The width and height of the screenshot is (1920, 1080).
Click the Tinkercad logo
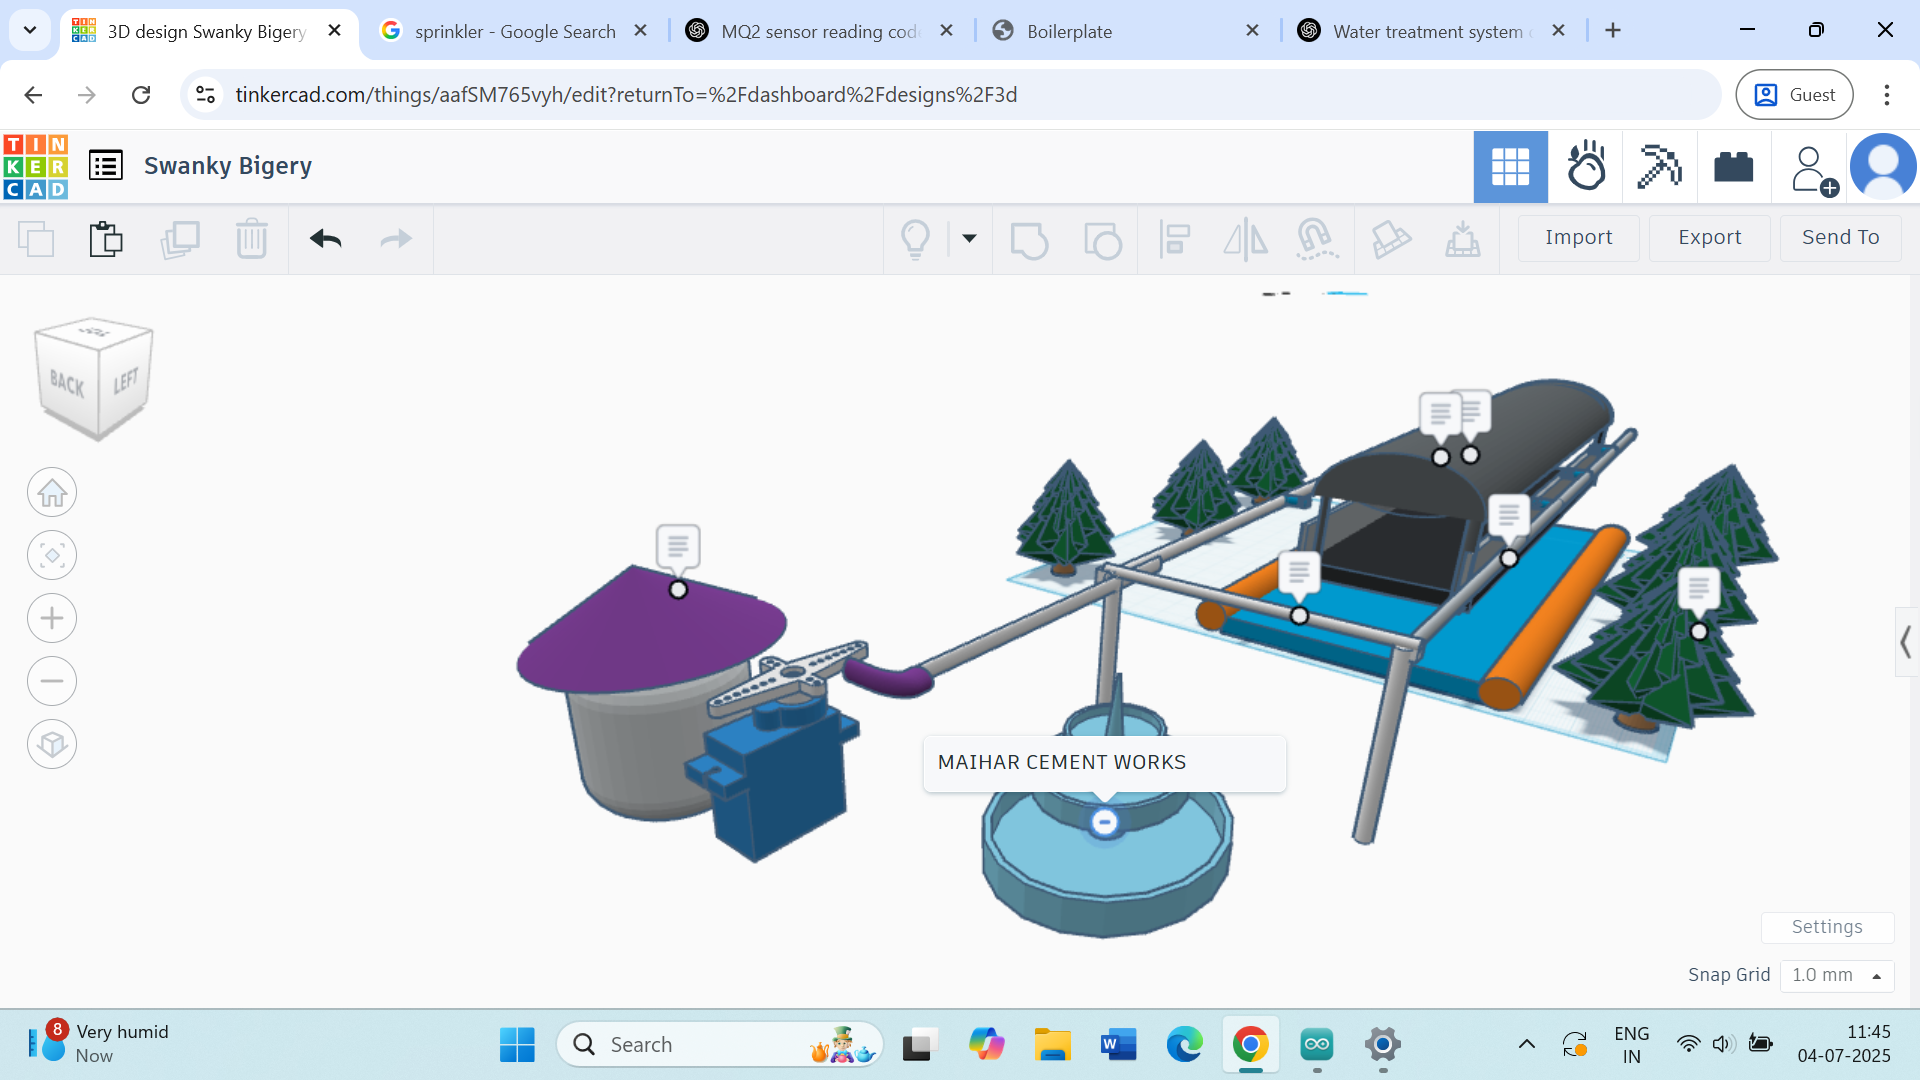[x=36, y=167]
